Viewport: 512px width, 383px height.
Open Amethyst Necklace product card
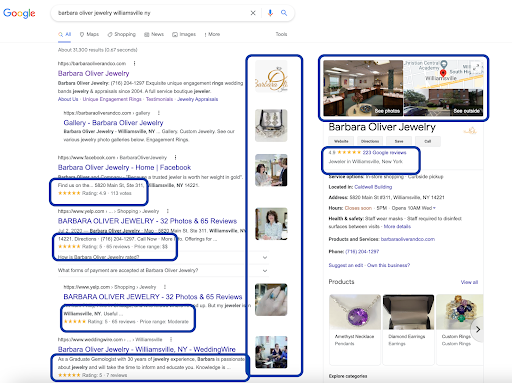(x=355, y=329)
